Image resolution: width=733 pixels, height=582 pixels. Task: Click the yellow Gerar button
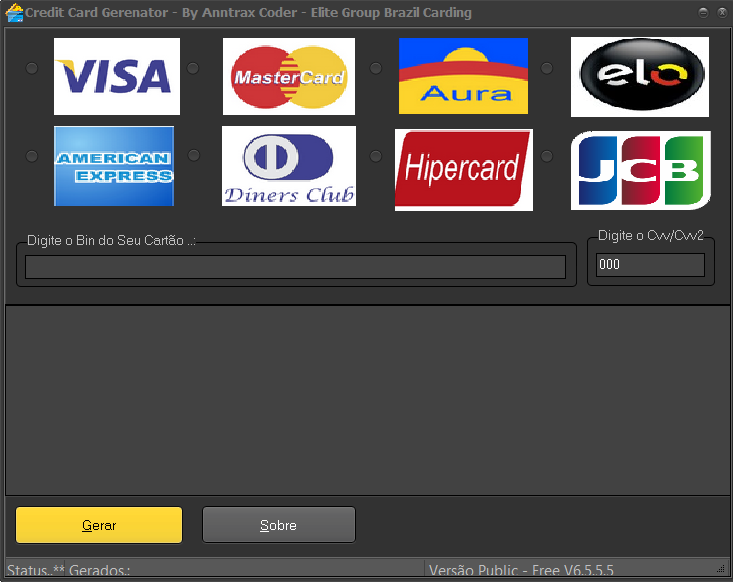coord(99,525)
